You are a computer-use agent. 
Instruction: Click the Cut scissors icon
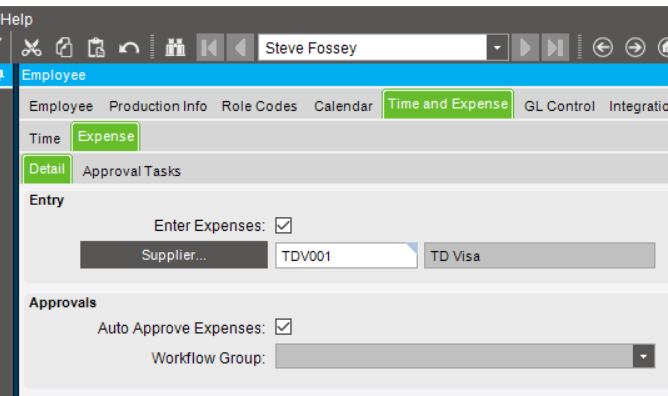[32, 47]
